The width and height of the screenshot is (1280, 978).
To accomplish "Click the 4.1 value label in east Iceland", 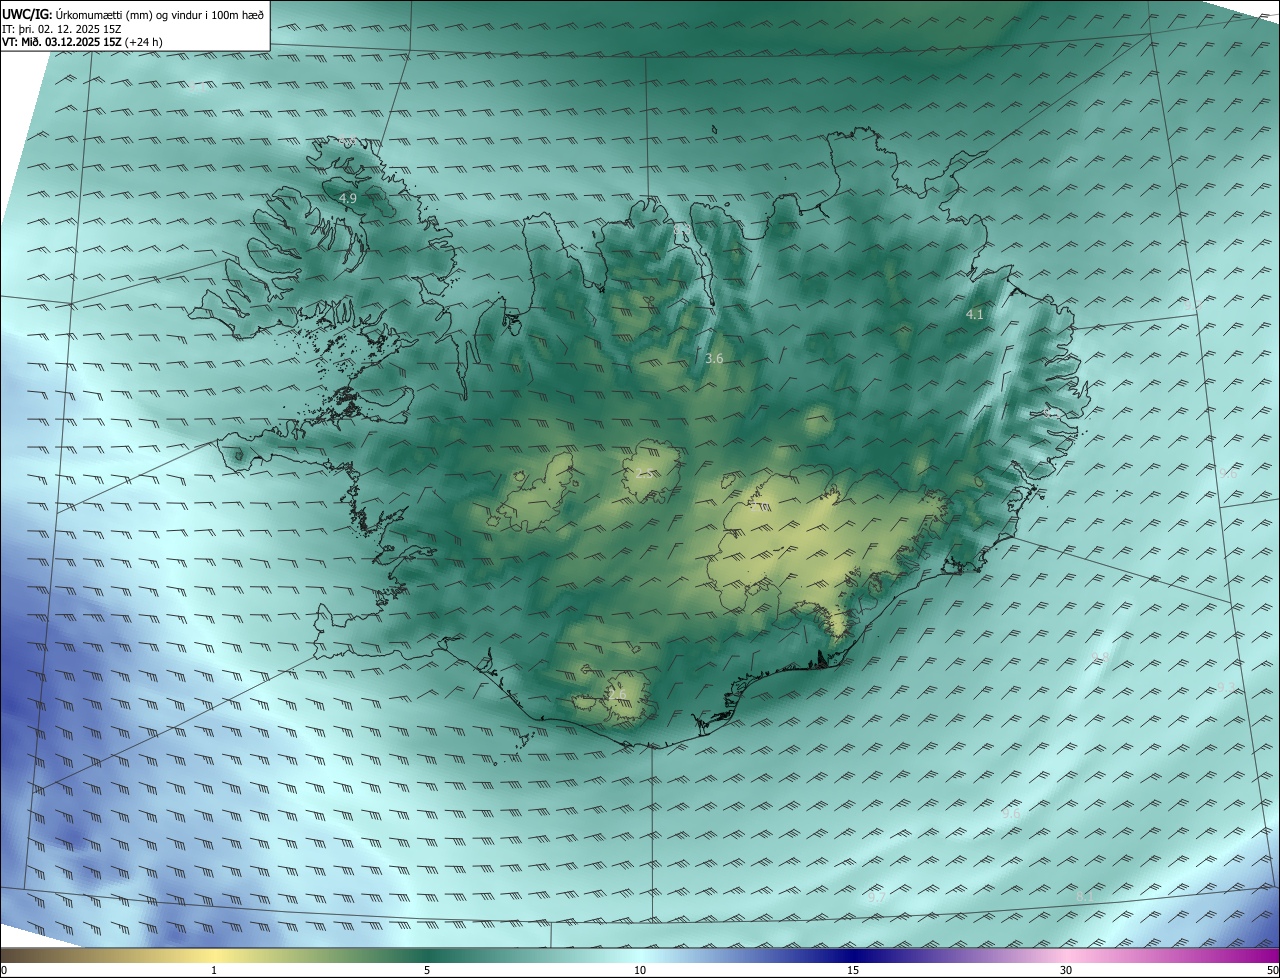I will pos(974,314).
